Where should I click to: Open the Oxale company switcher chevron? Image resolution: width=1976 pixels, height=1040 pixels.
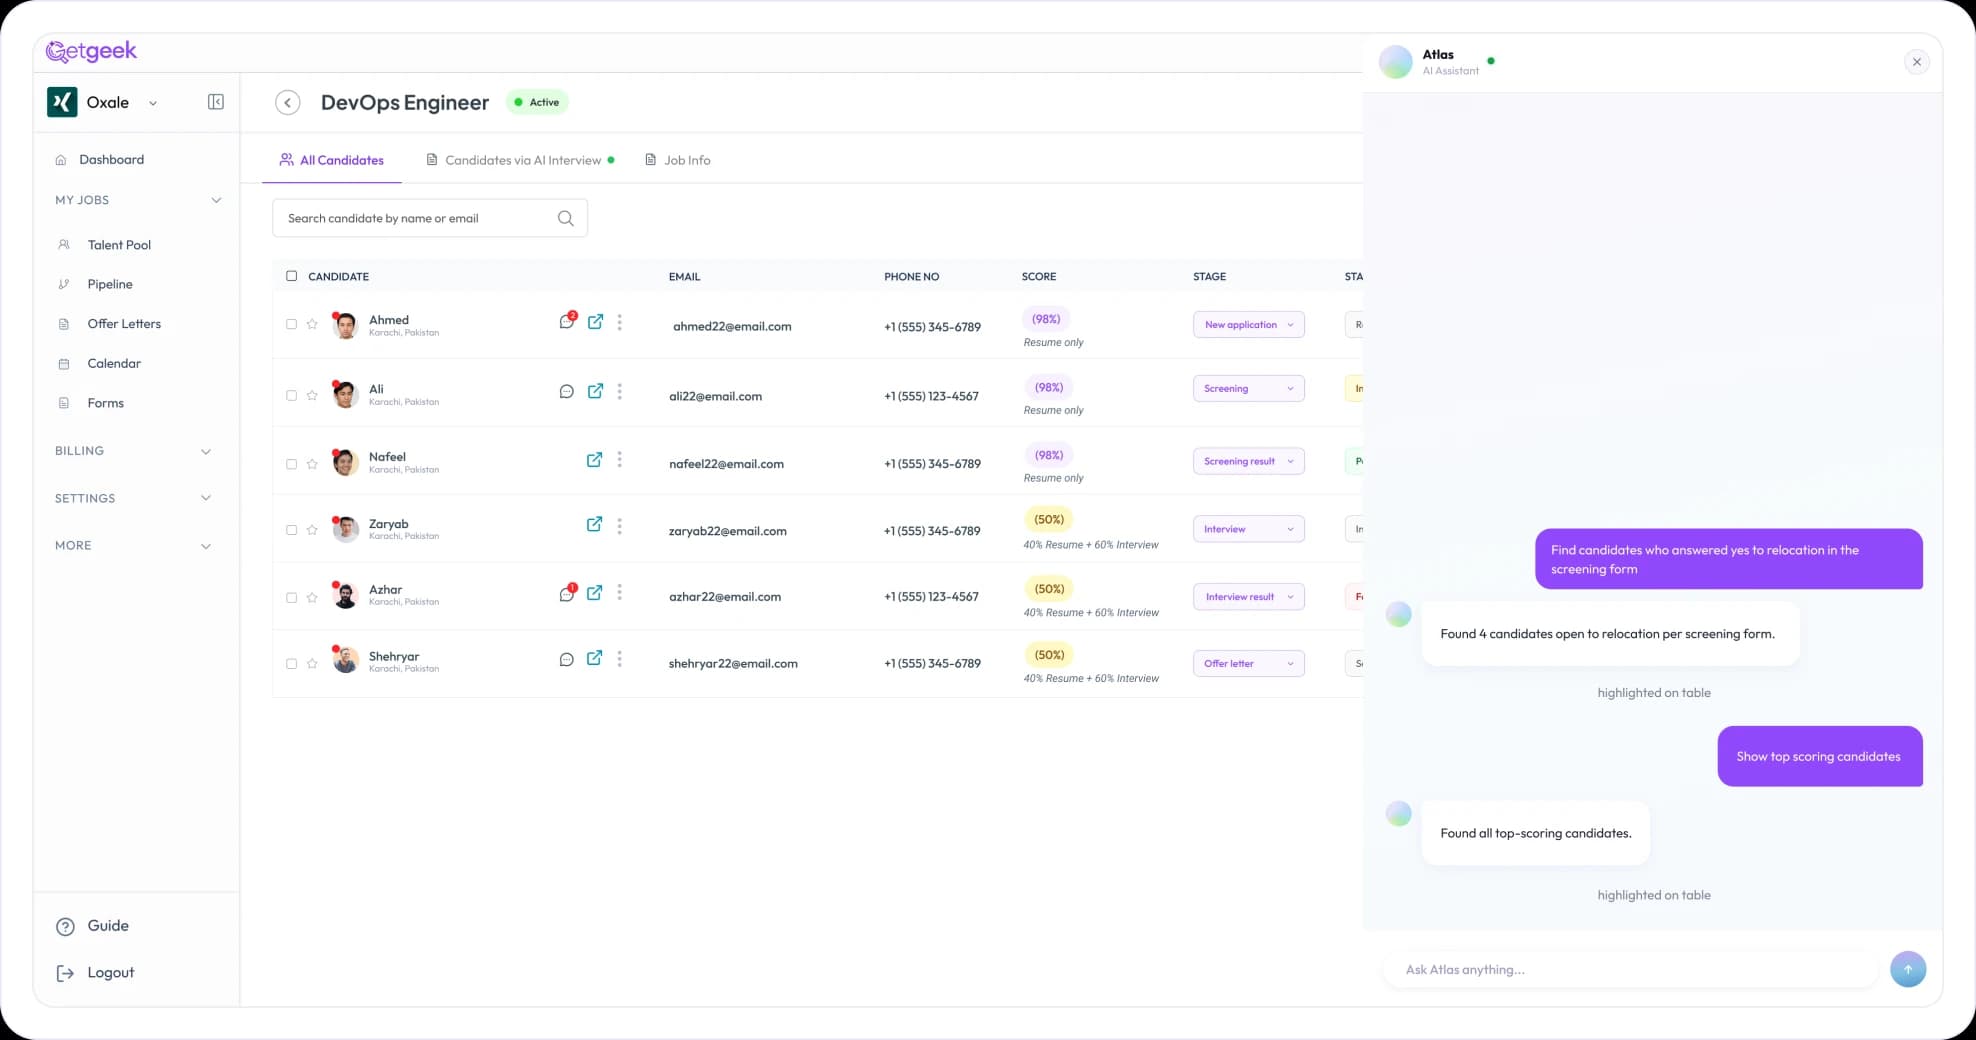coord(153,103)
